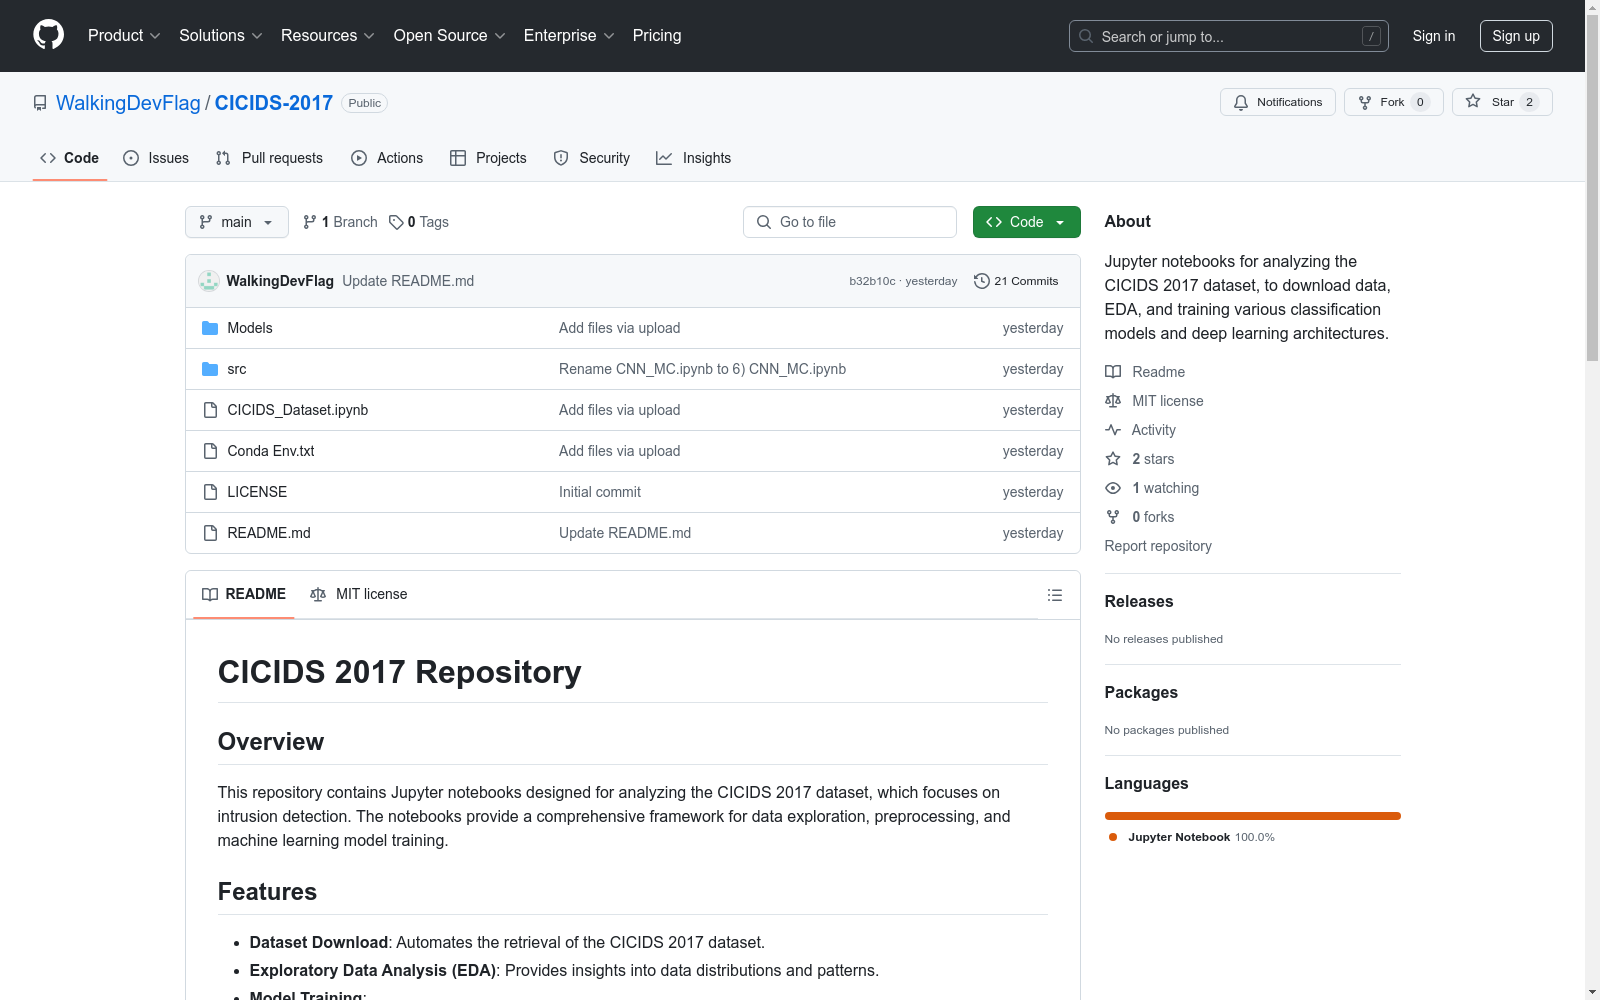Switch to the Projects tab
This screenshot has height=1000, width=1600.
coord(488,158)
